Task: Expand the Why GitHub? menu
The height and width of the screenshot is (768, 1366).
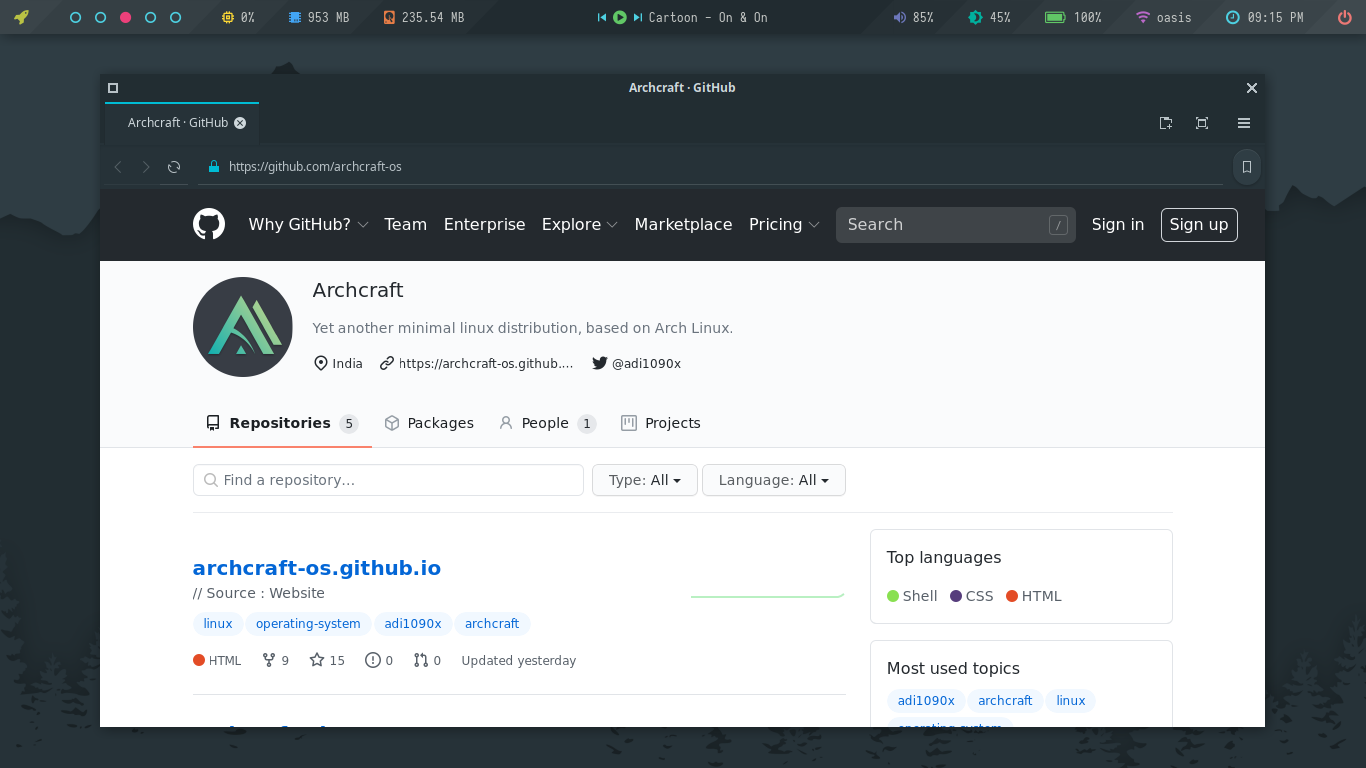Action: (x=308, y=224)
